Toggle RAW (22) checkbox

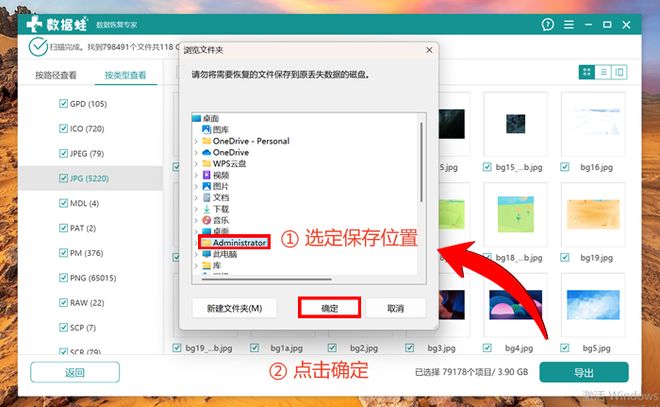tap(63, 302)
